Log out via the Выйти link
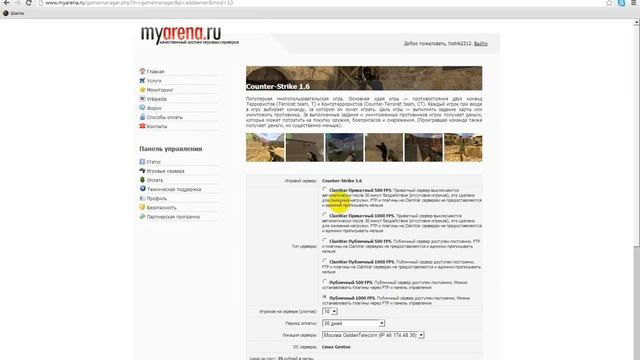 [481, 43]
